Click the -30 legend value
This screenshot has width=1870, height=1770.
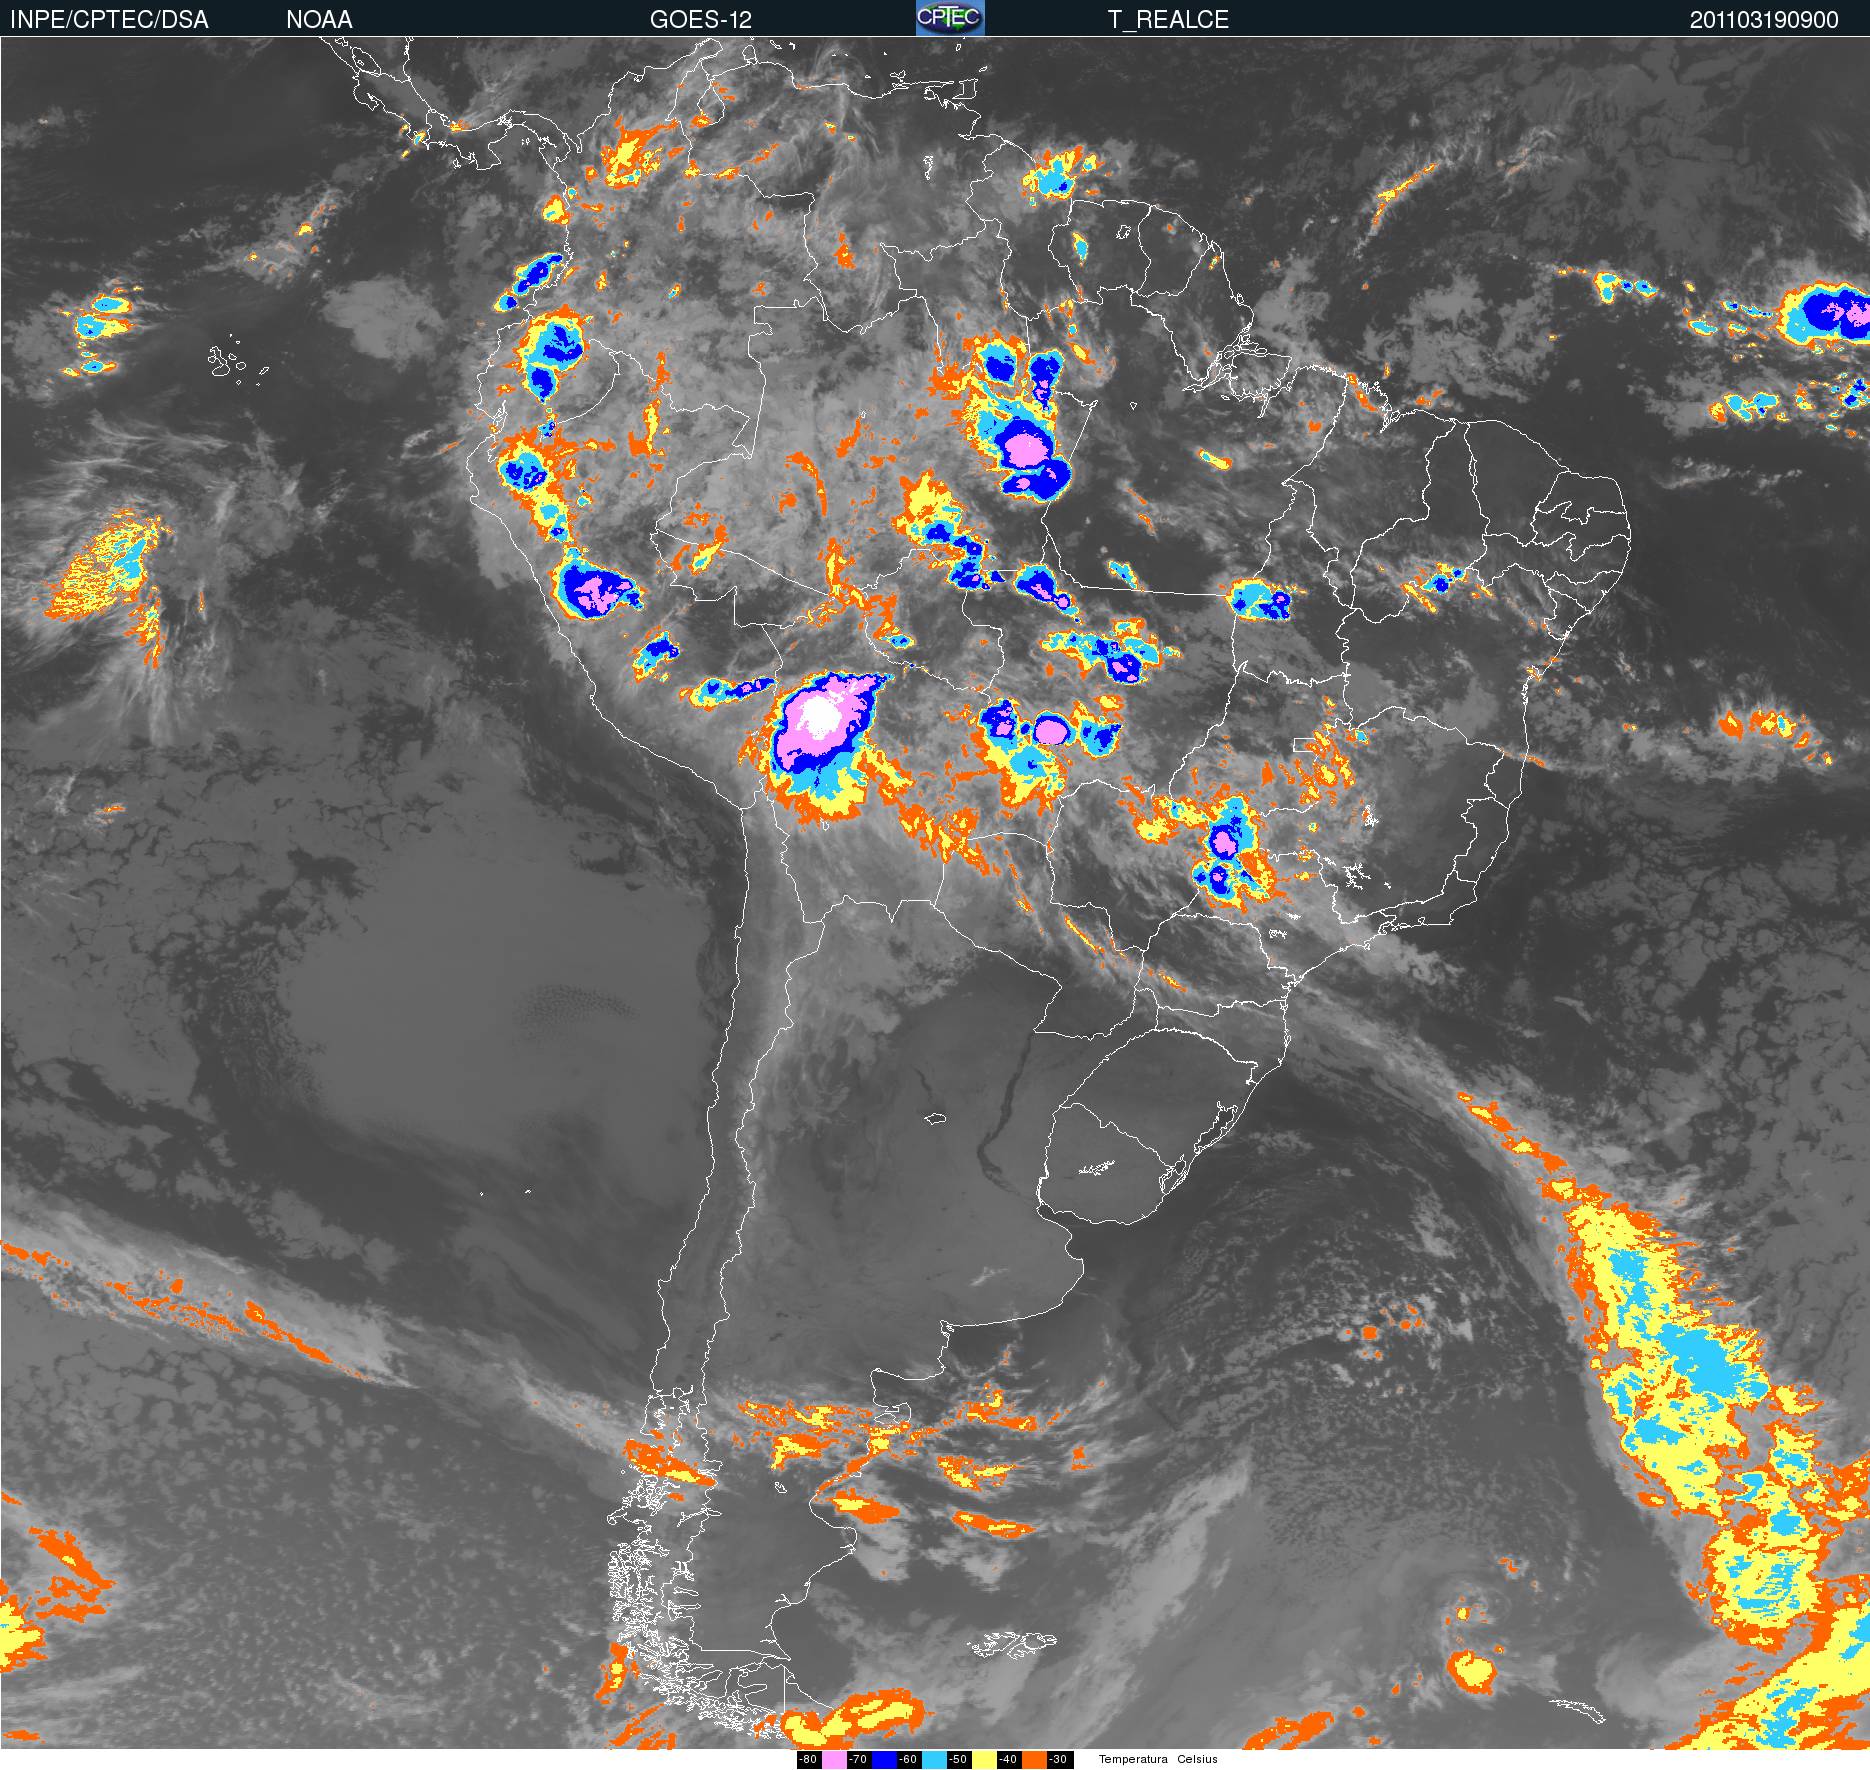[1059, 1760]
